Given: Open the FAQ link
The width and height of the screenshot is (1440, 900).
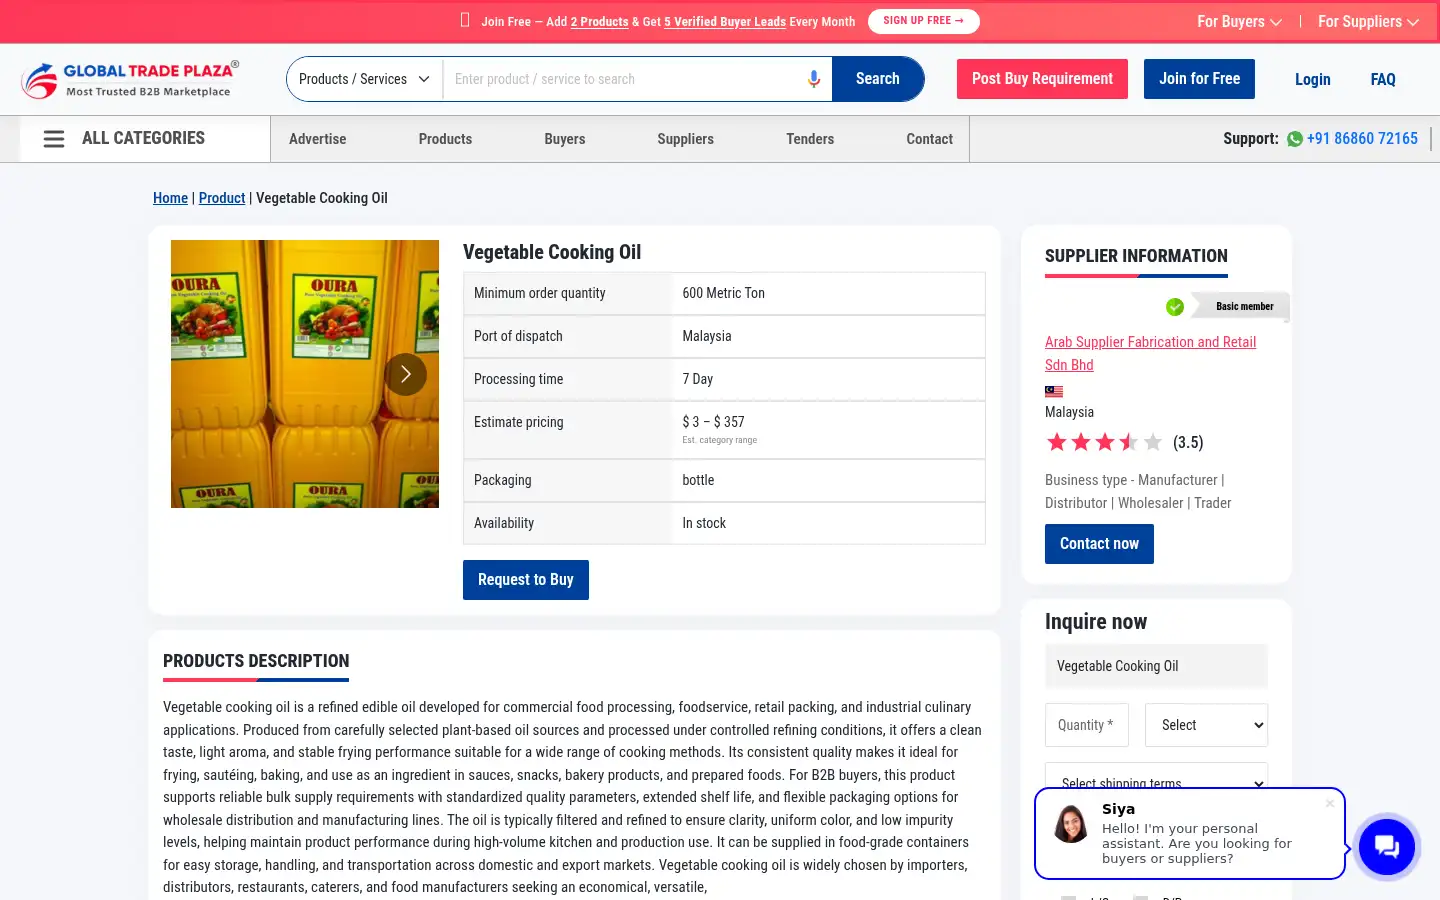Looking at the screenshot, I should 1383,79.
